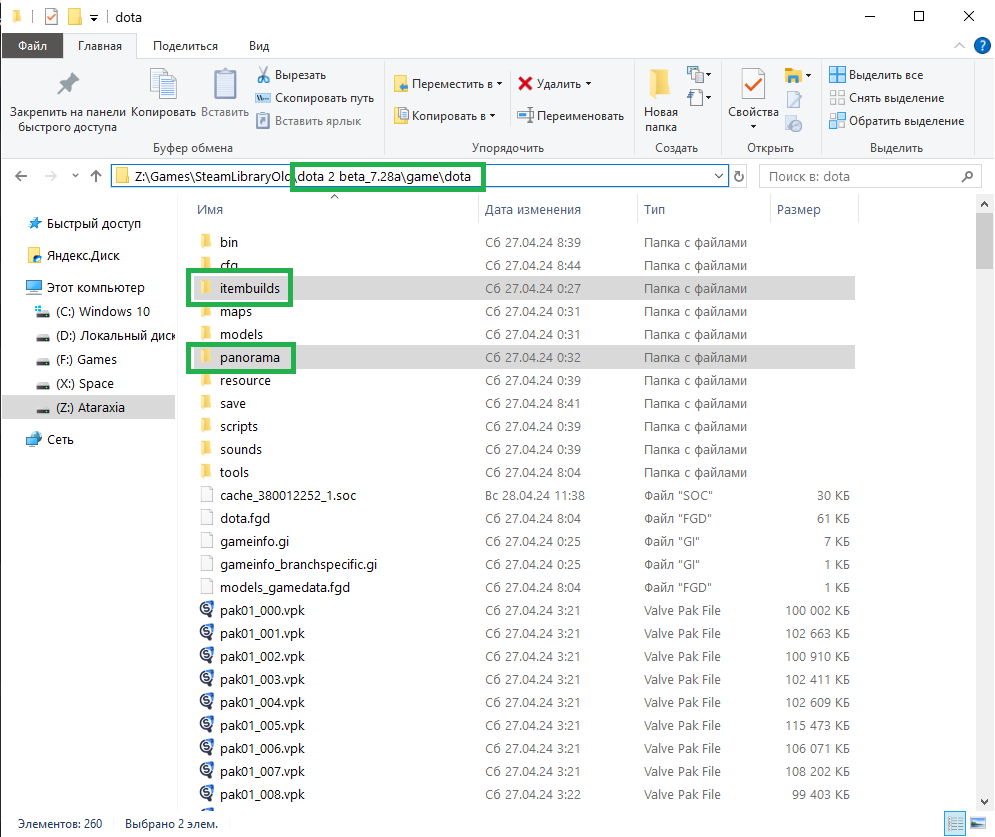Click the Вставить clipboard icon
The image size is (995, 837).
225,93
